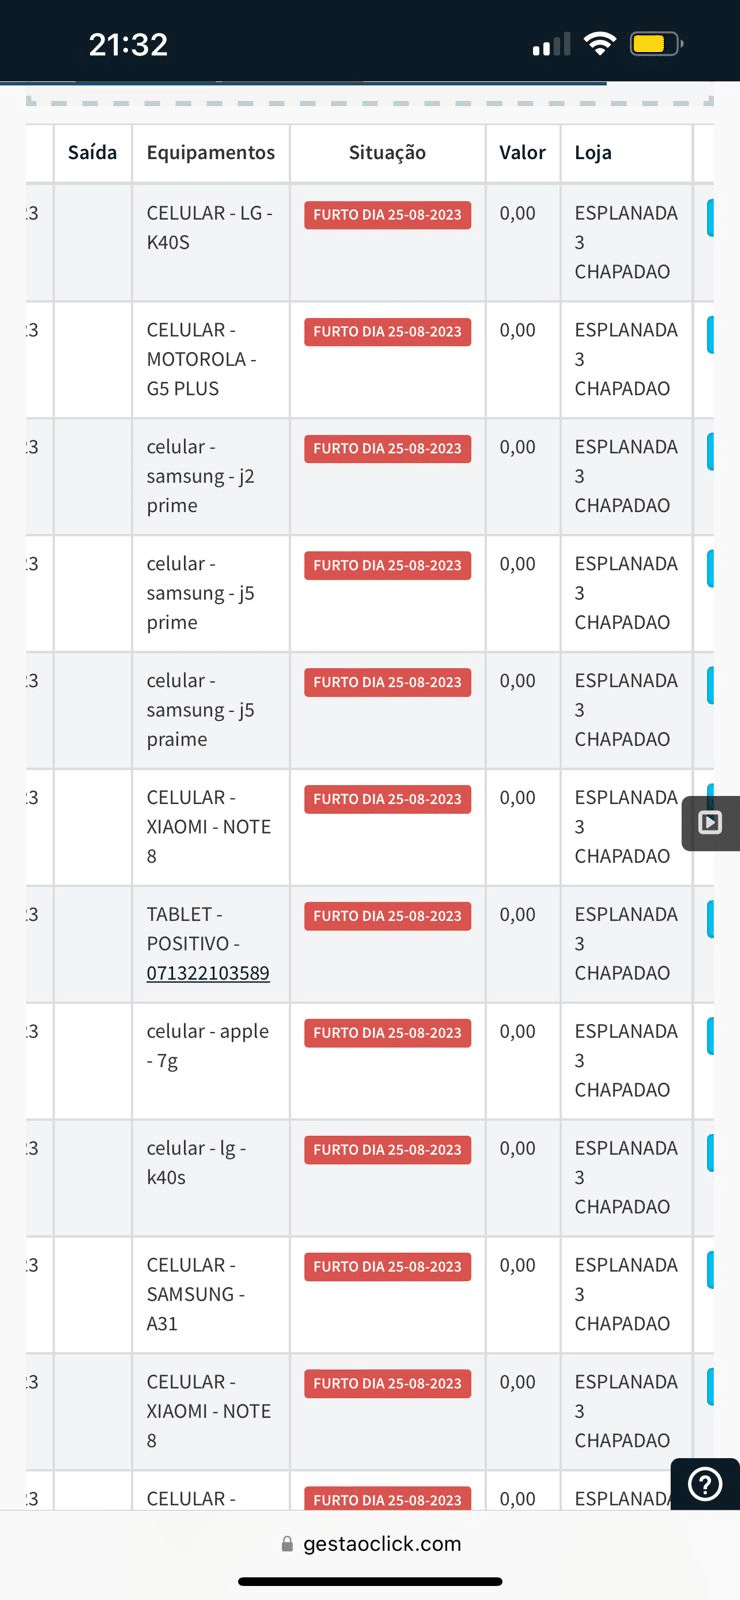This screenshot has height=1600, width=740.
Task: Tap the 21:32 clock in status bar
Action: coord(128,44)
